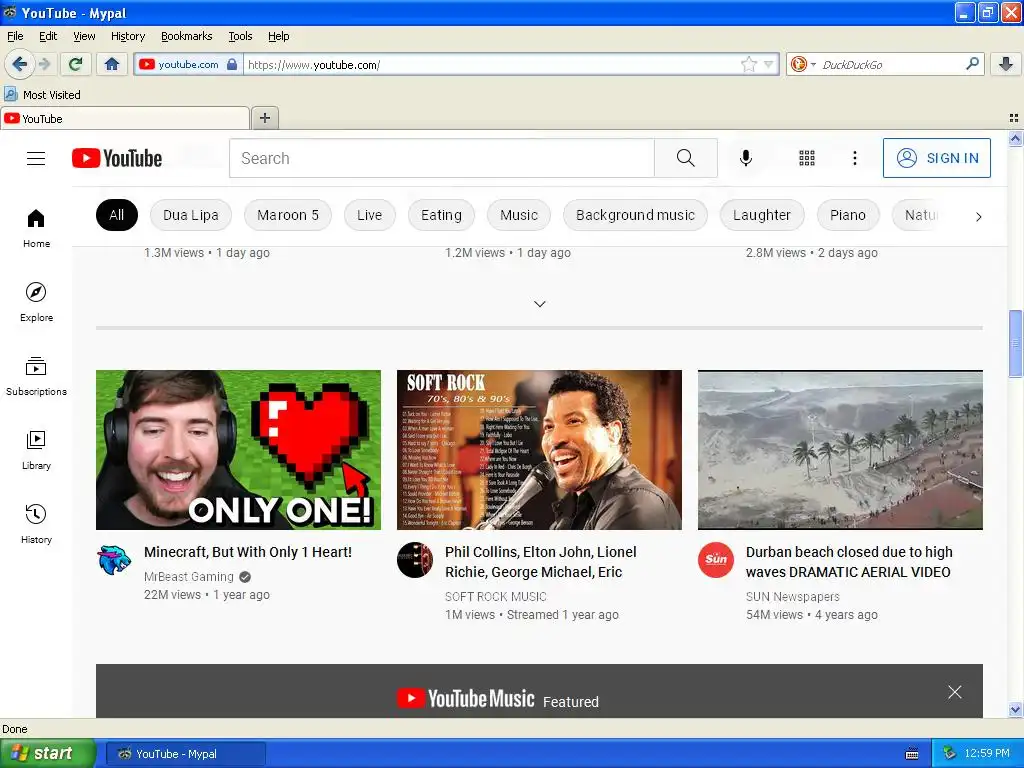Select the Dua Lipa filter chip
Viewport: 1024px width, 768px height.
191,215
